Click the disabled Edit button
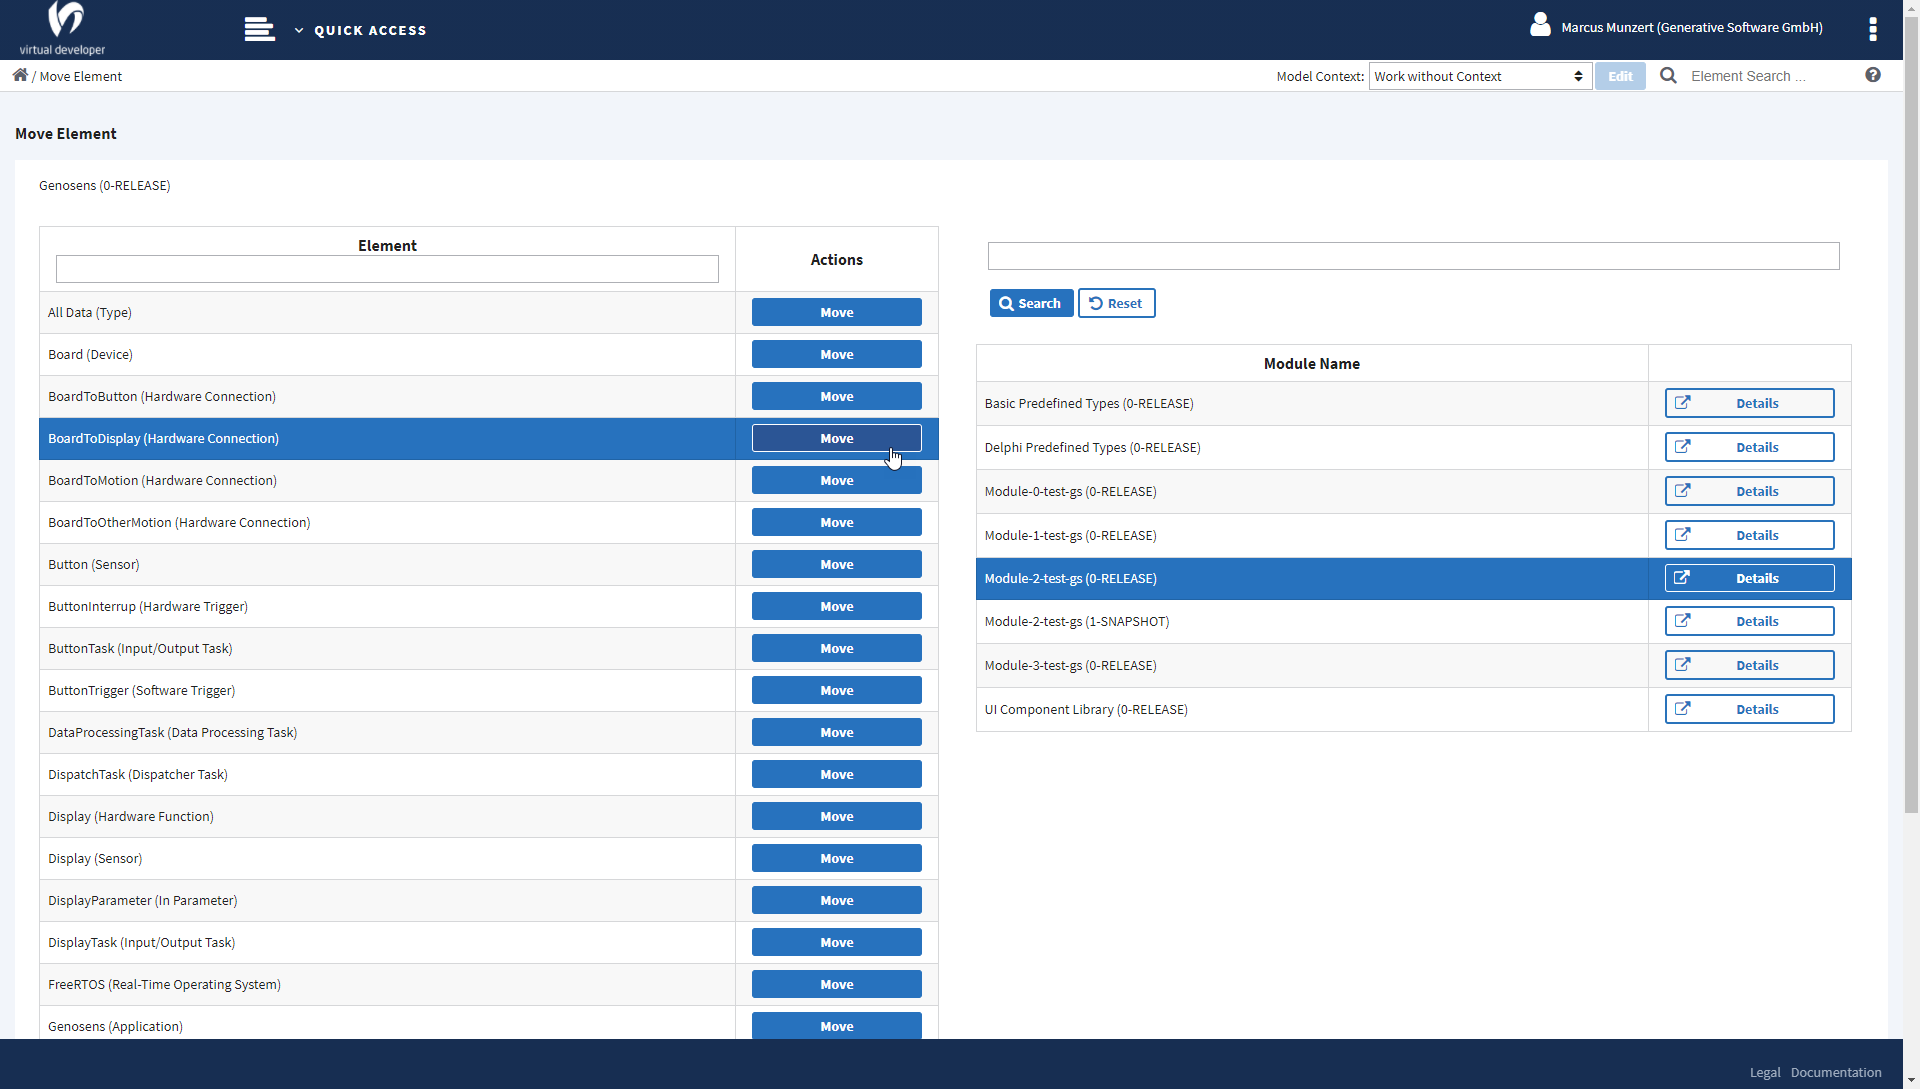 1620,76
